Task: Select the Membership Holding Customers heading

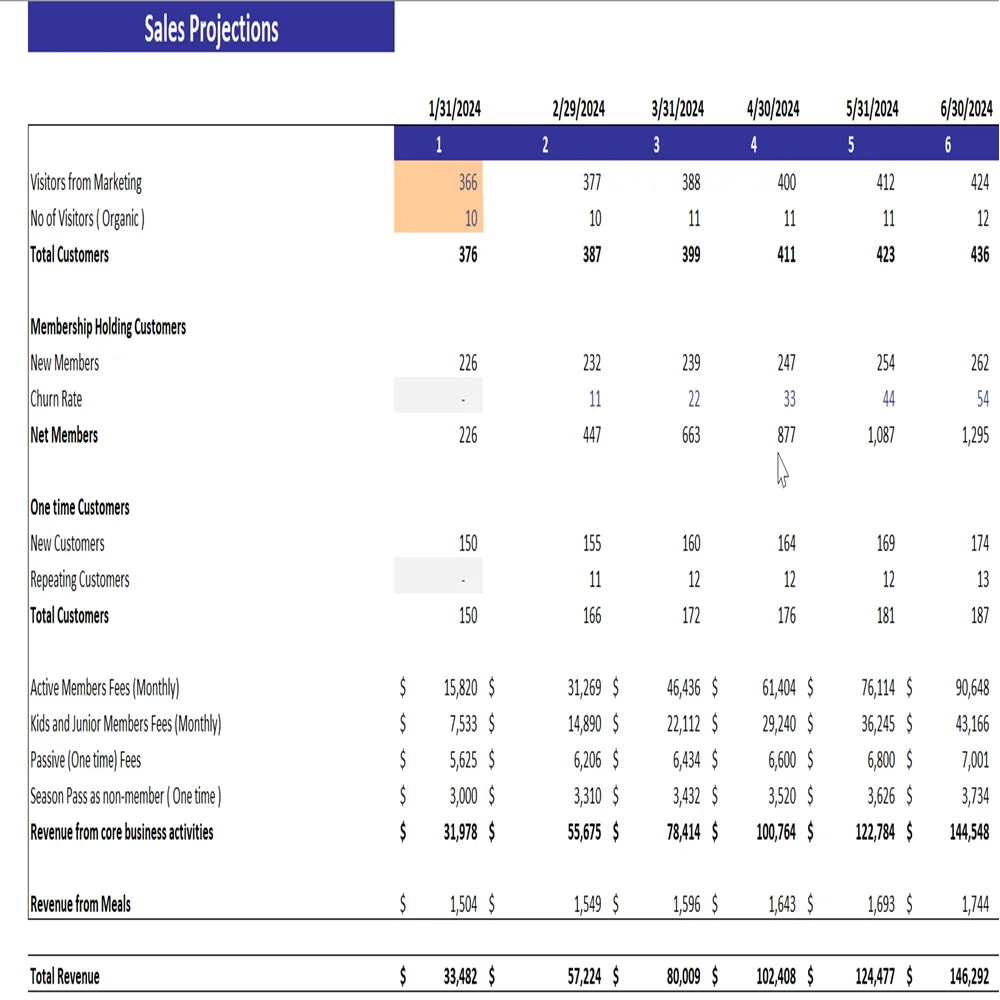Action: click(x=108, y=327)
